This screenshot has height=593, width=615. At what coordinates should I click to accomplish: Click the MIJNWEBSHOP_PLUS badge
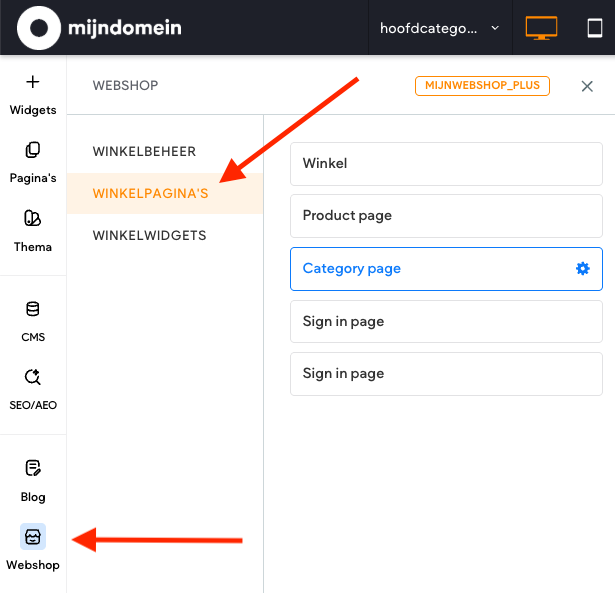(482, 86)
